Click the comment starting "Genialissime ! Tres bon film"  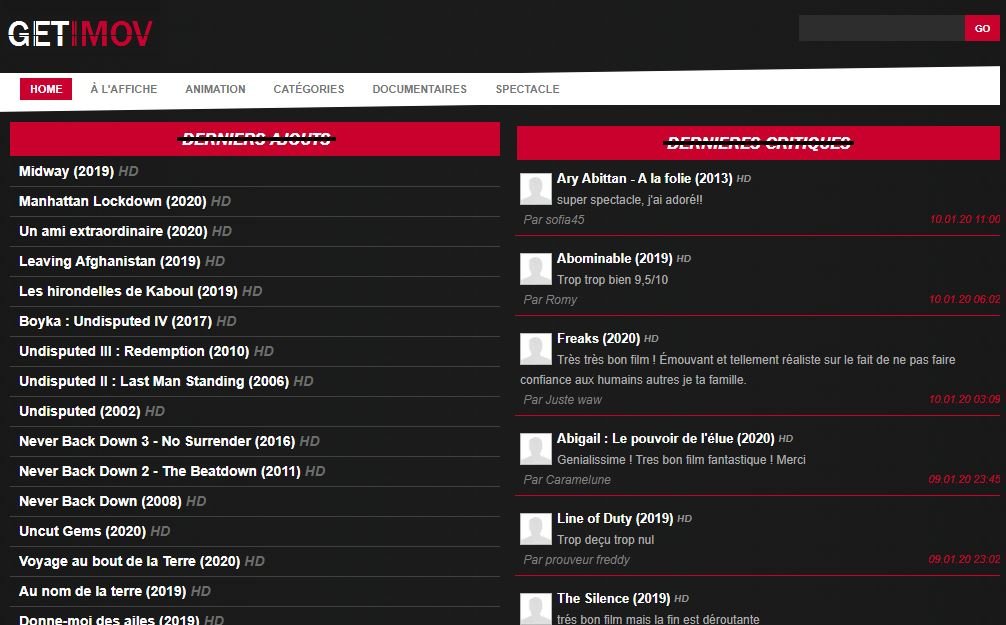pos(681,460)
